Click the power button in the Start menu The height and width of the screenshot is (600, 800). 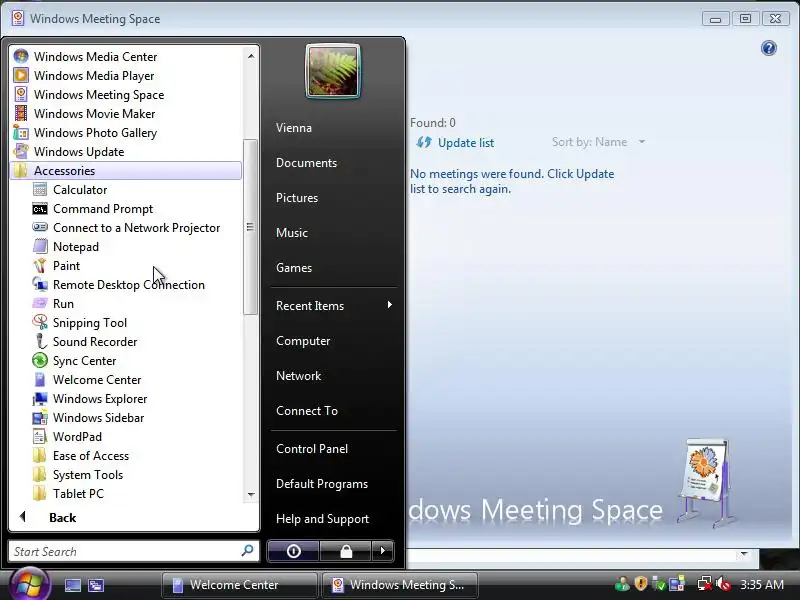pyautogui.click(x=293, y=551)
